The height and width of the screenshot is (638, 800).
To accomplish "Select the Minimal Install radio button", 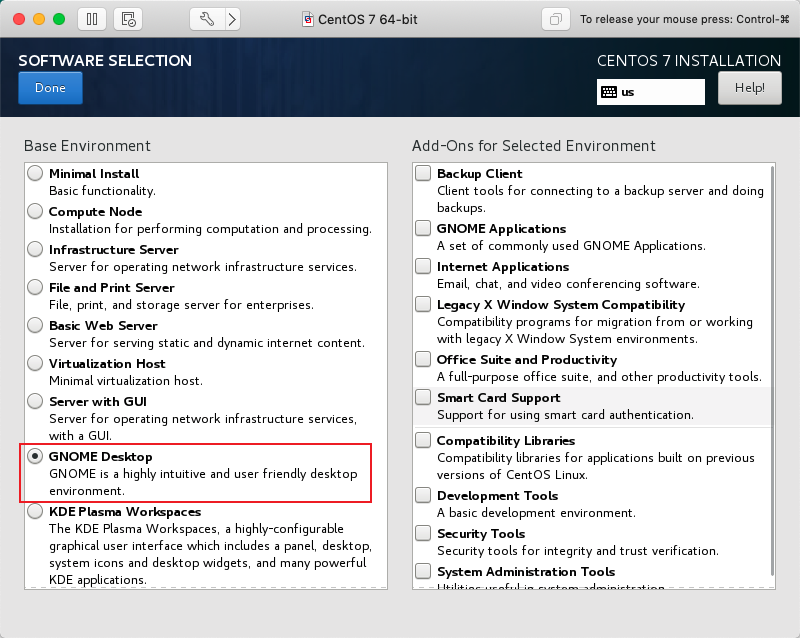I will (35, 174).
